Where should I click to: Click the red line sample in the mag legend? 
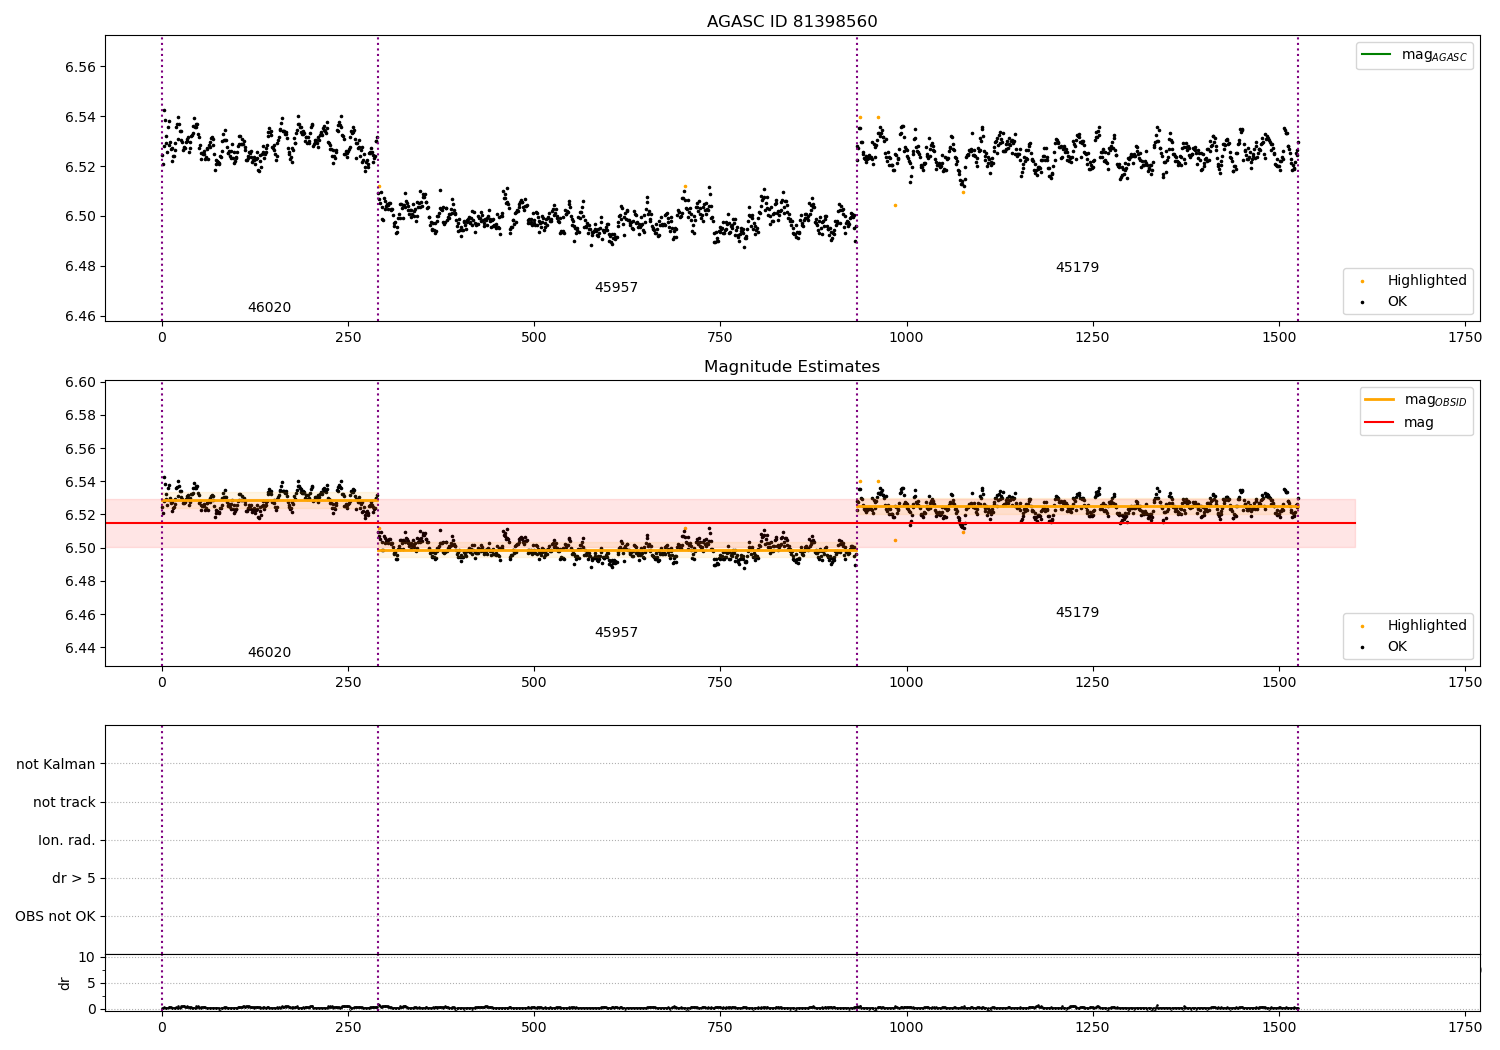[x=1380, y=423]
